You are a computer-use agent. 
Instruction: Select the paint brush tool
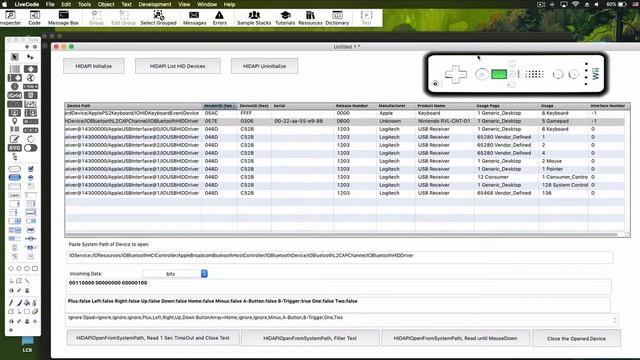tap(19, 303)
